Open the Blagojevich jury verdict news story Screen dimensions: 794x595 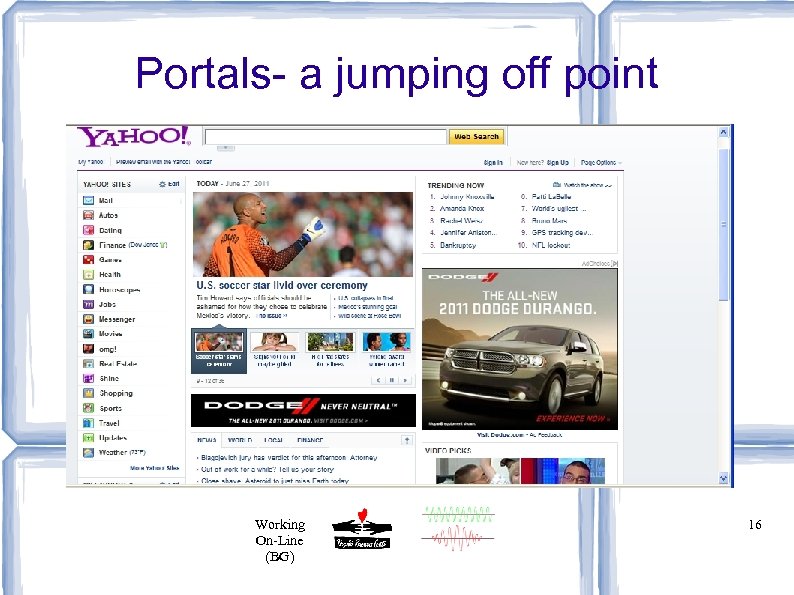coord(287,458)
